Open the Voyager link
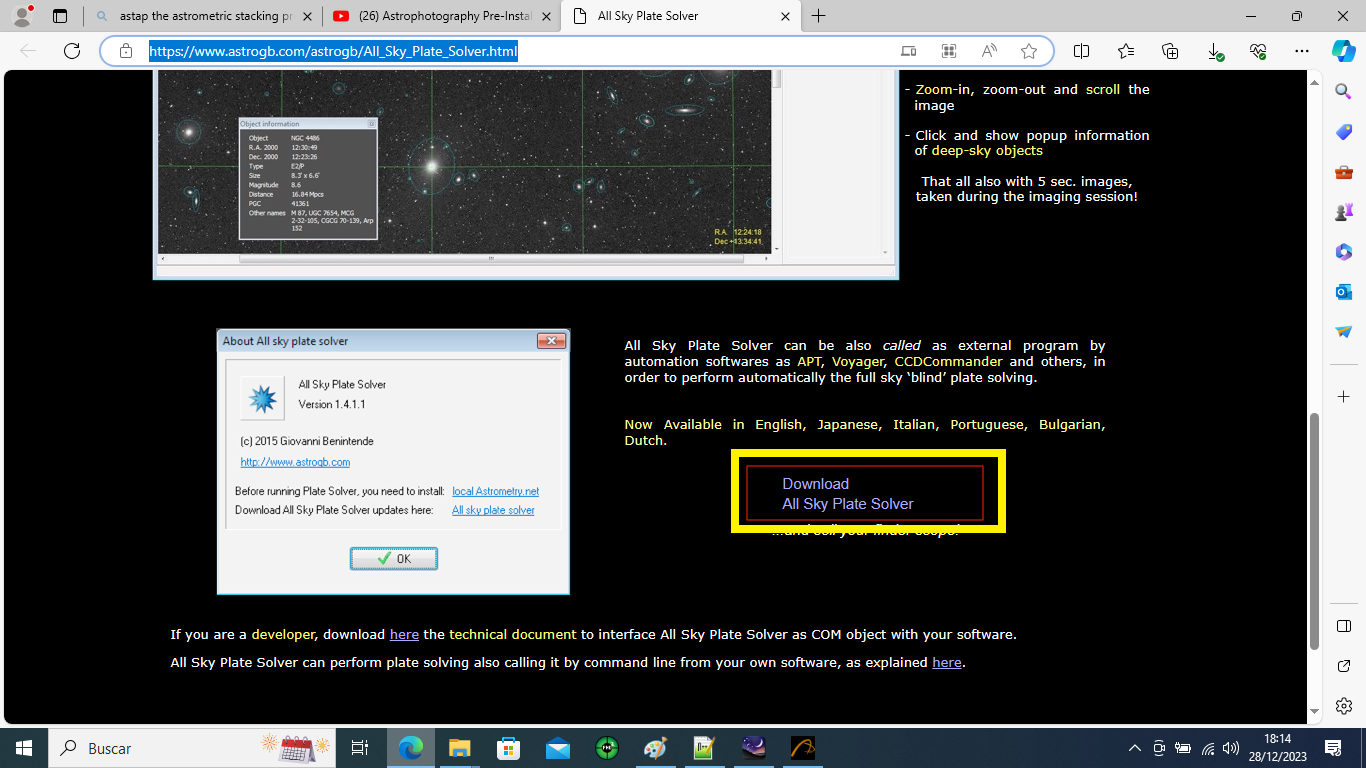Viewport: 1366px width, 768px height. click(x=858, y=361)
